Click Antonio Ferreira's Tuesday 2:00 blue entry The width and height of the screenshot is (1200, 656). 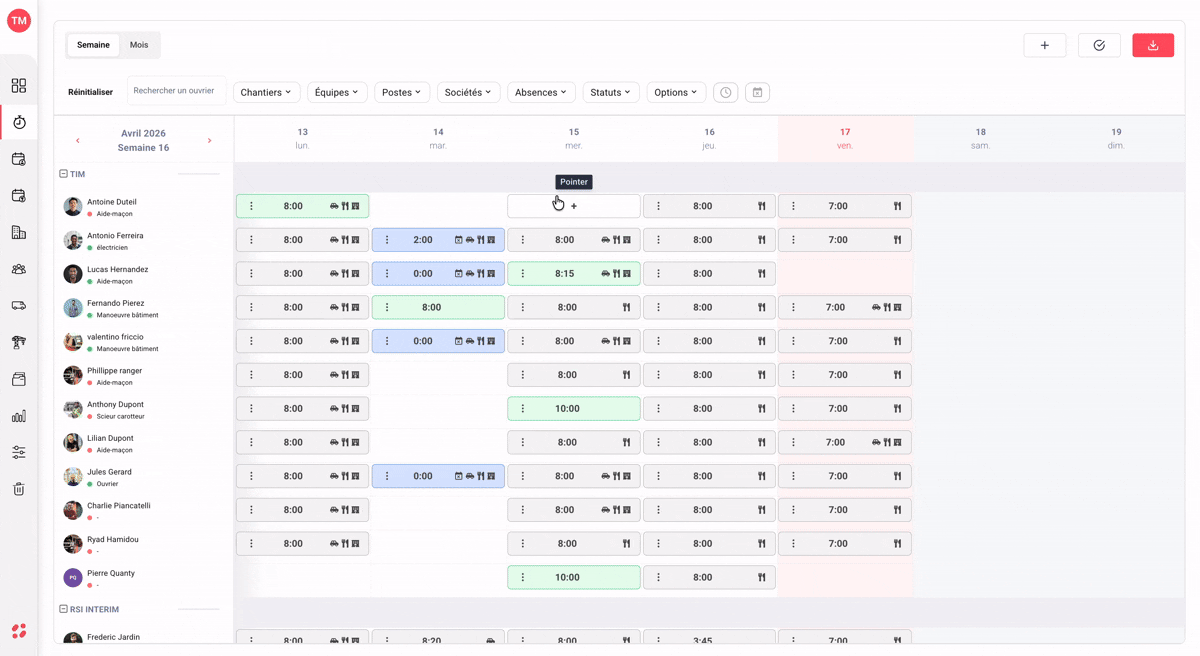(x=438, y=240)
